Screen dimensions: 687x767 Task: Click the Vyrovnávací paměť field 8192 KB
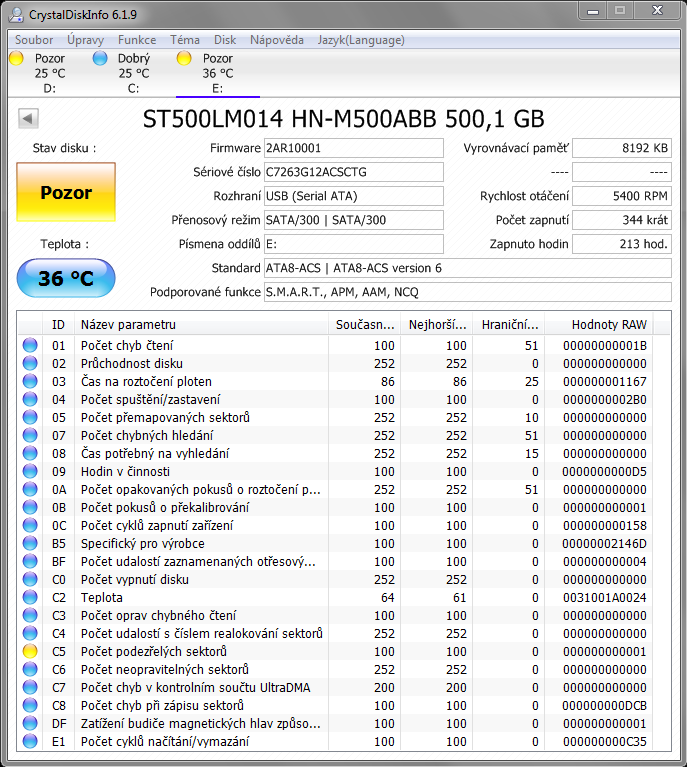point(622,148)
